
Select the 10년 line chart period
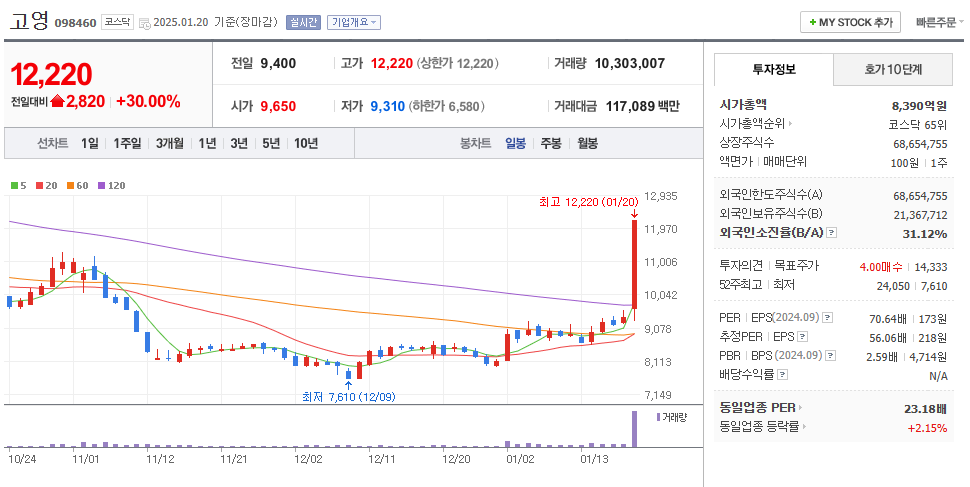pyautogui.click(x=306, y=144)
